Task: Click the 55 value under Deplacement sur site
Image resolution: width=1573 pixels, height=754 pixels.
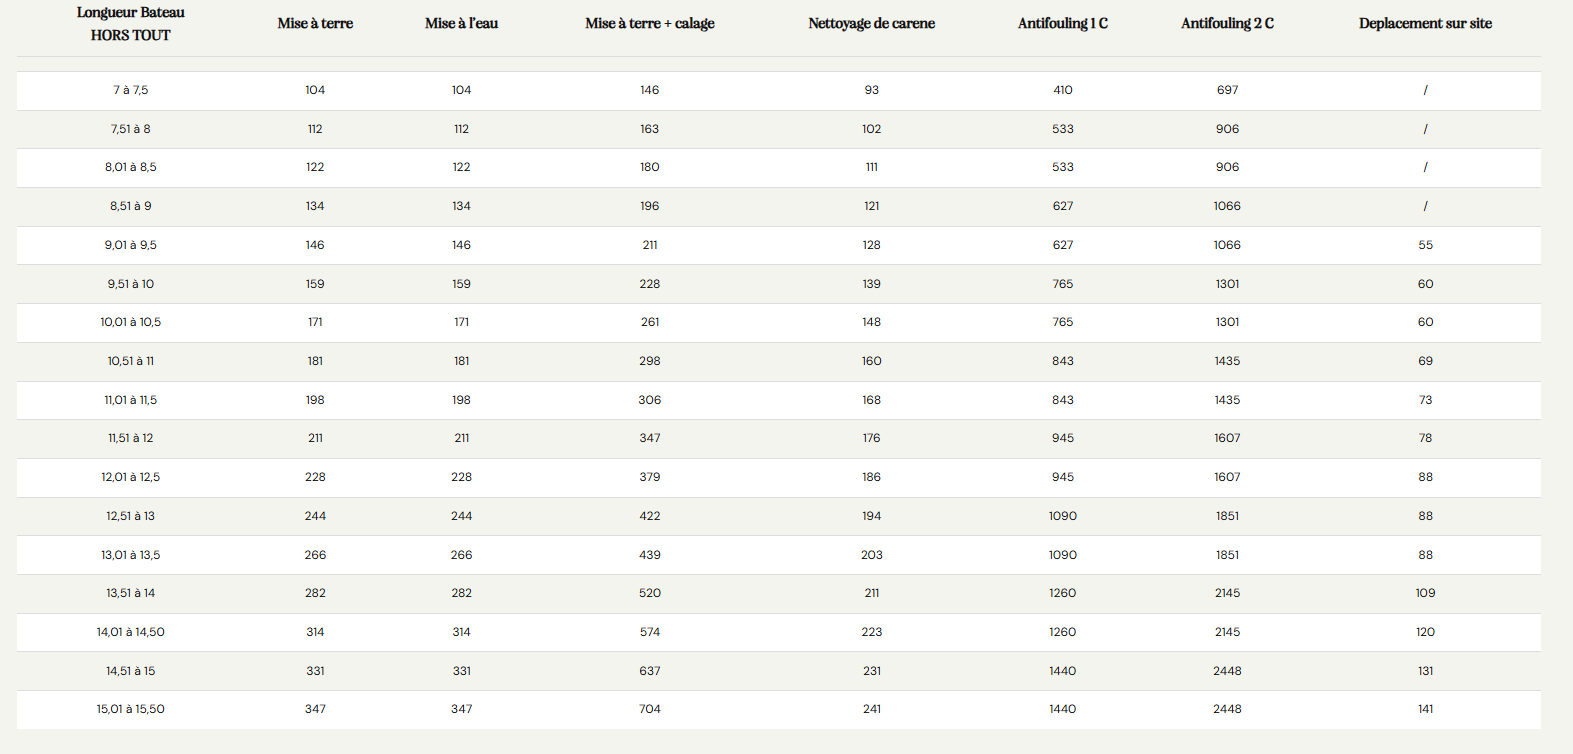Action: pyautogui.click(x=1425, y=245)
